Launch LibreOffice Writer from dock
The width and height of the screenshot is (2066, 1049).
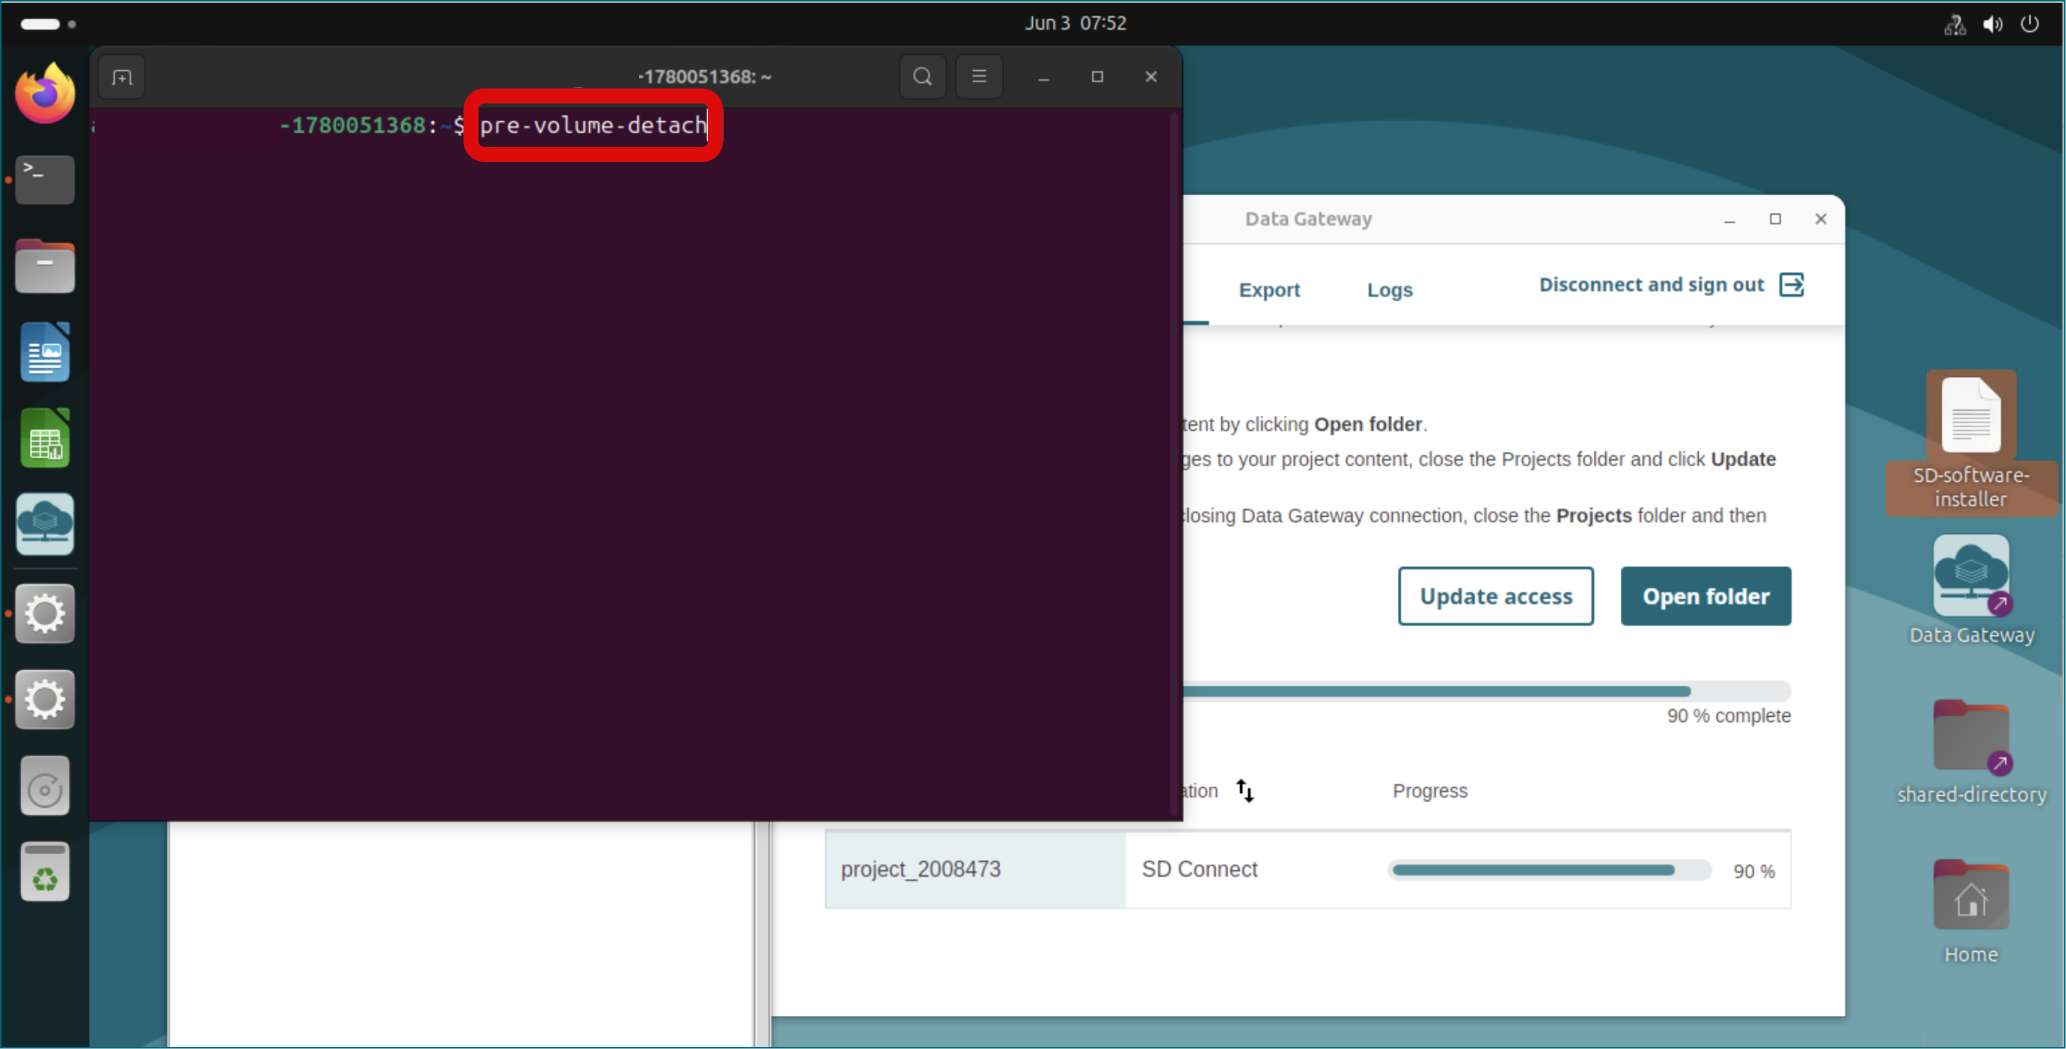click(45, 352)
